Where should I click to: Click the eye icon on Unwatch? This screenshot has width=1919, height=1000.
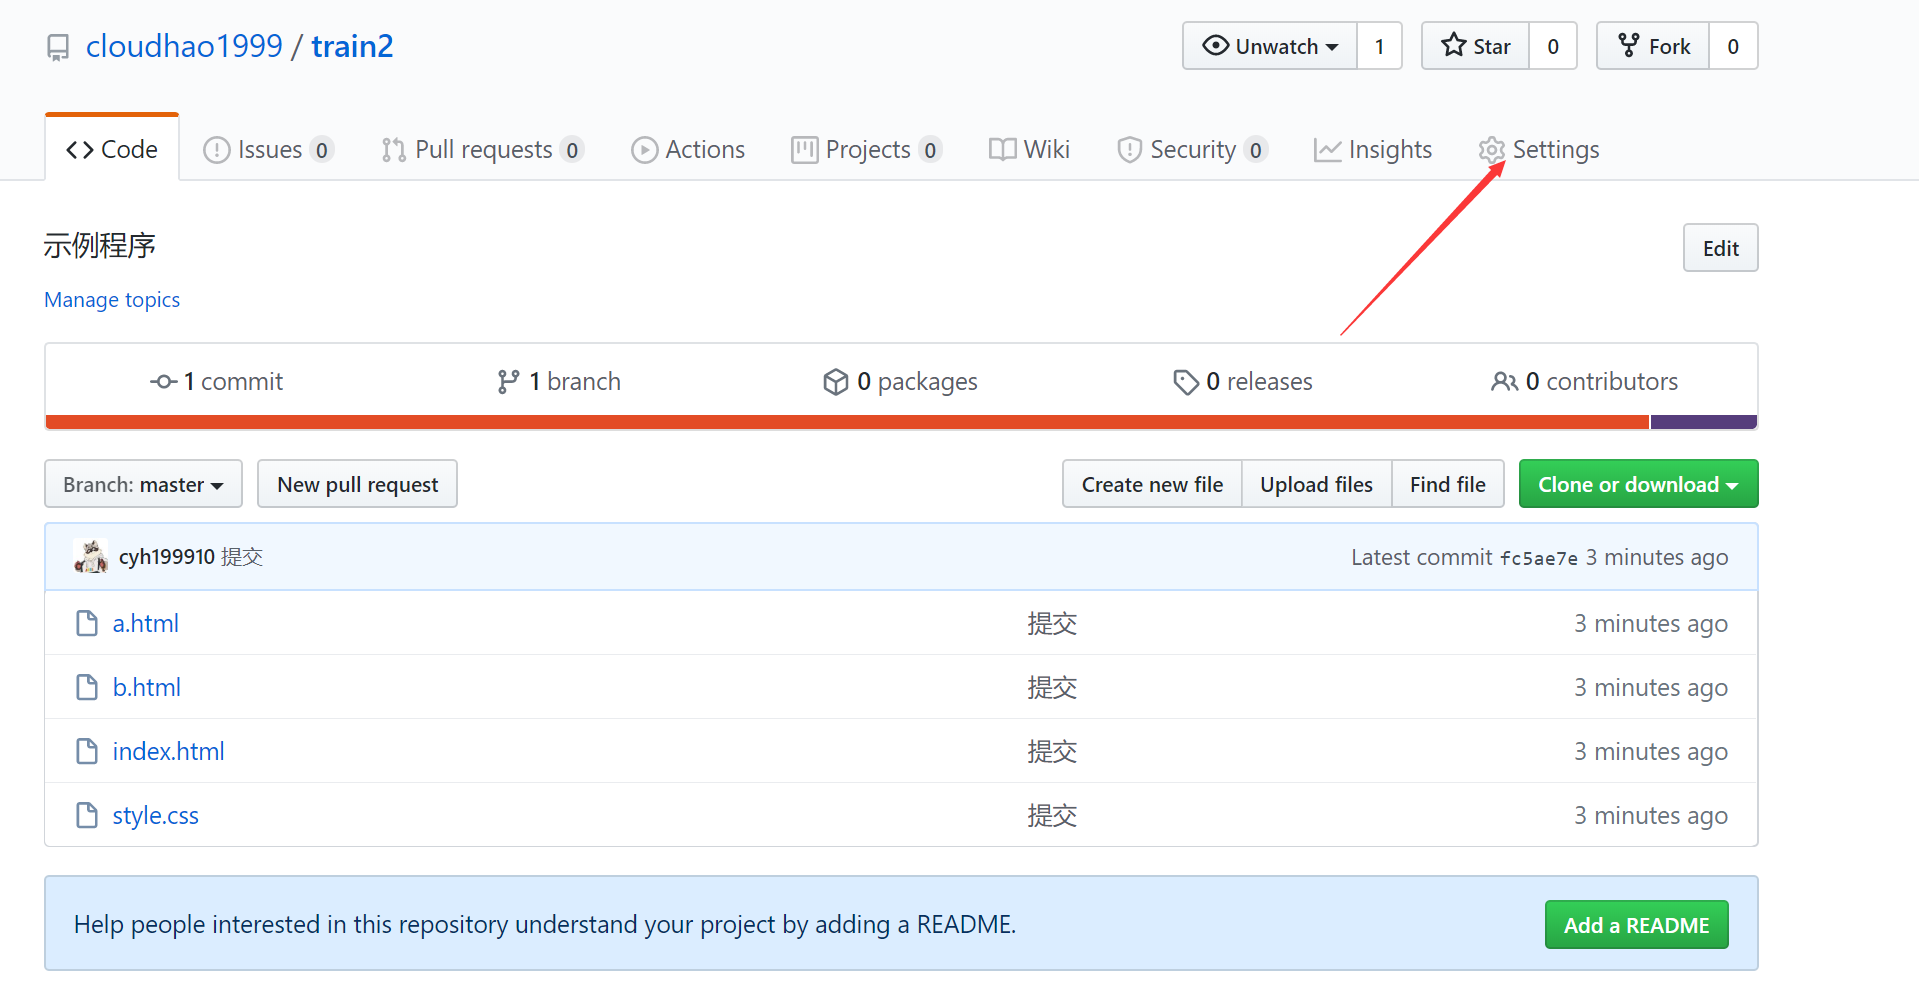(1216, 45)
